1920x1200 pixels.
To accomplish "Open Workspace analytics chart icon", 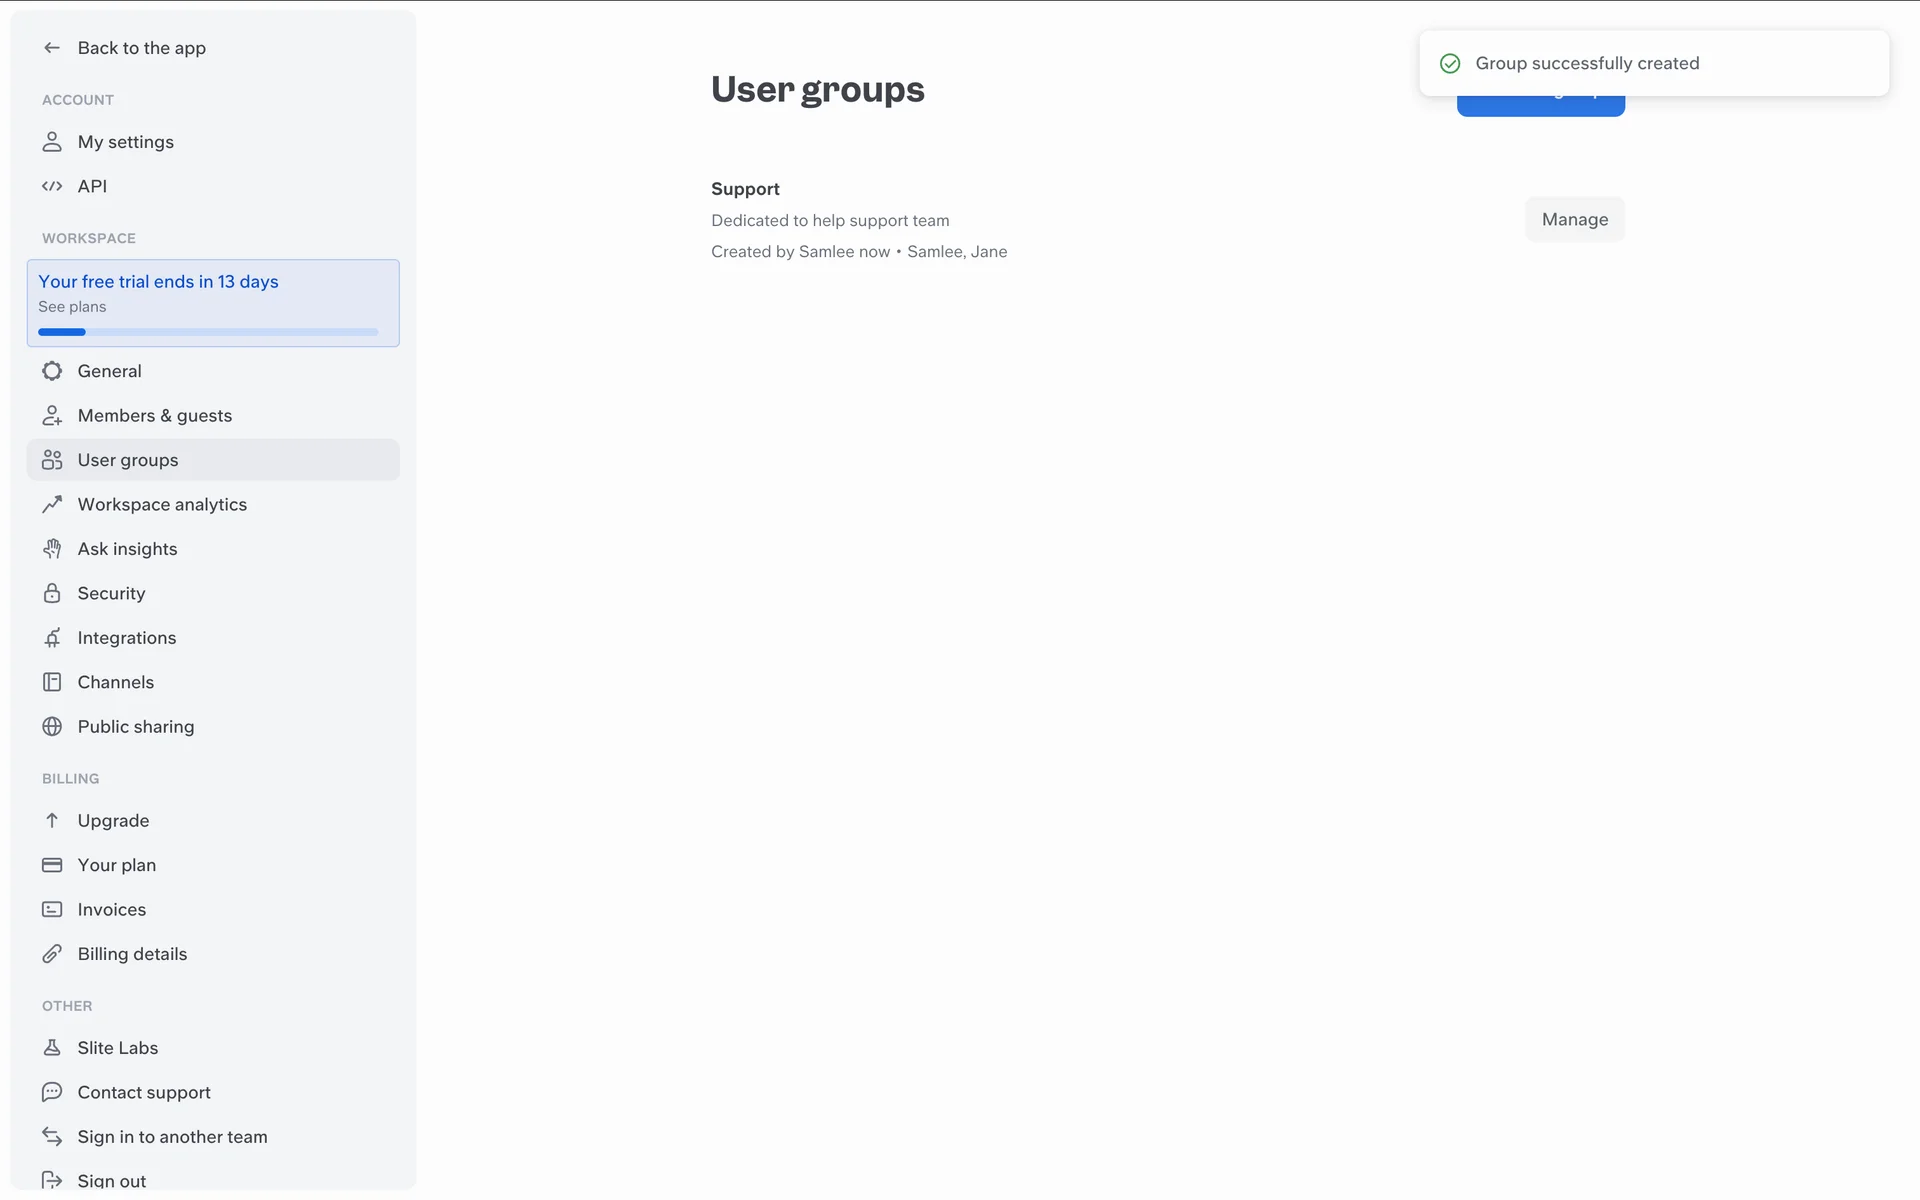I will click(52, 505).
